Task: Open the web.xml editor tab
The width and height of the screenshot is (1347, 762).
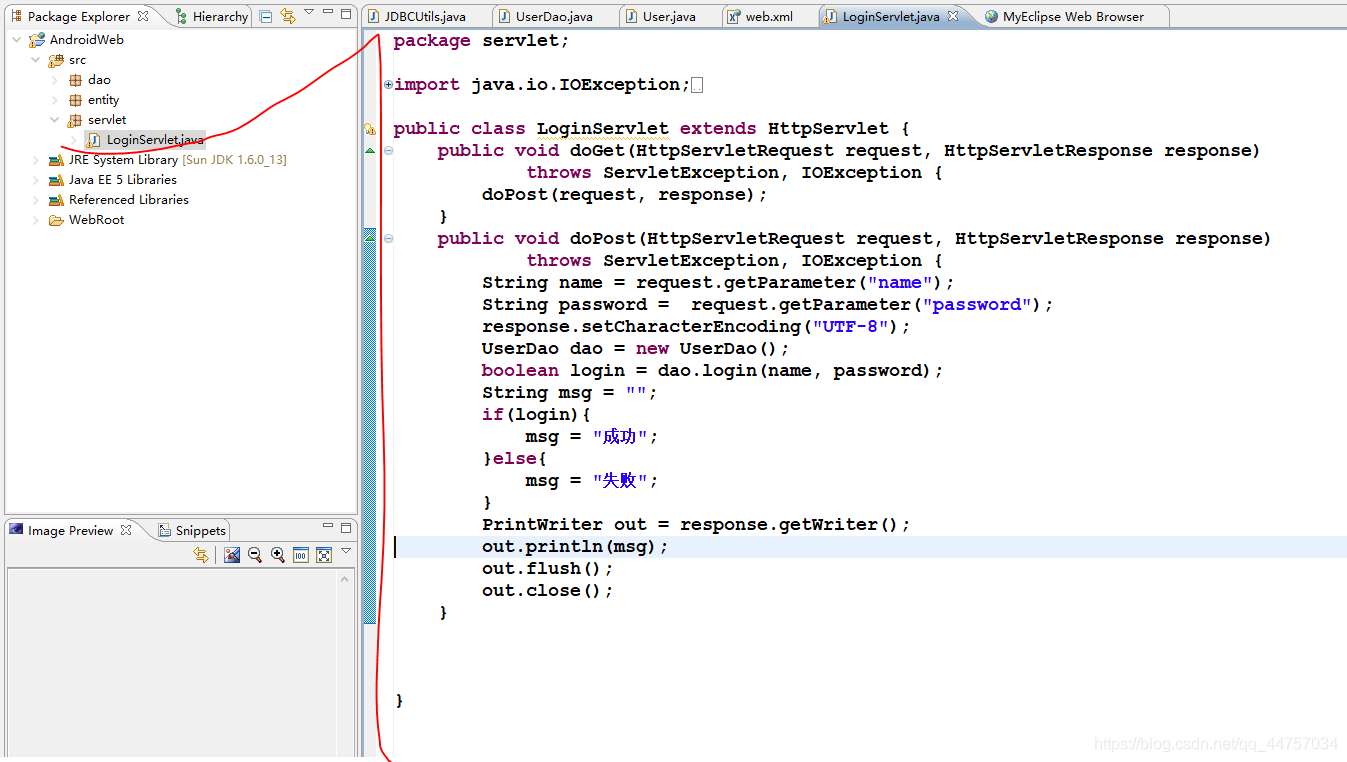Action: pos(766,15)
